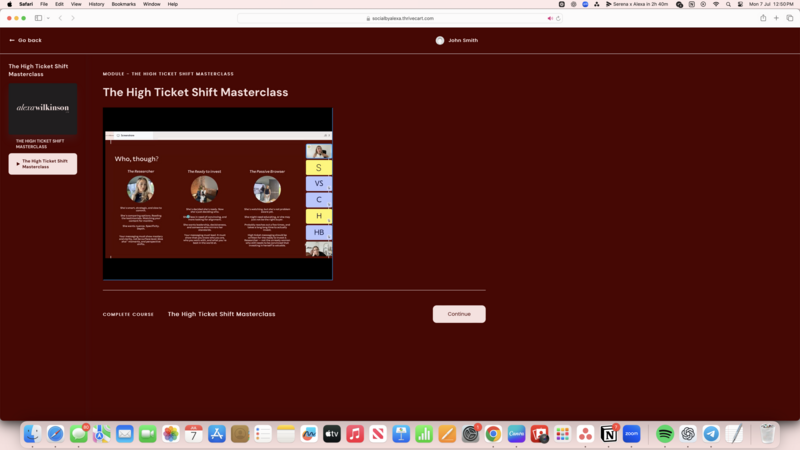800x450 pixels.
Task: Open Music from the dock
Action: (355, 434)
